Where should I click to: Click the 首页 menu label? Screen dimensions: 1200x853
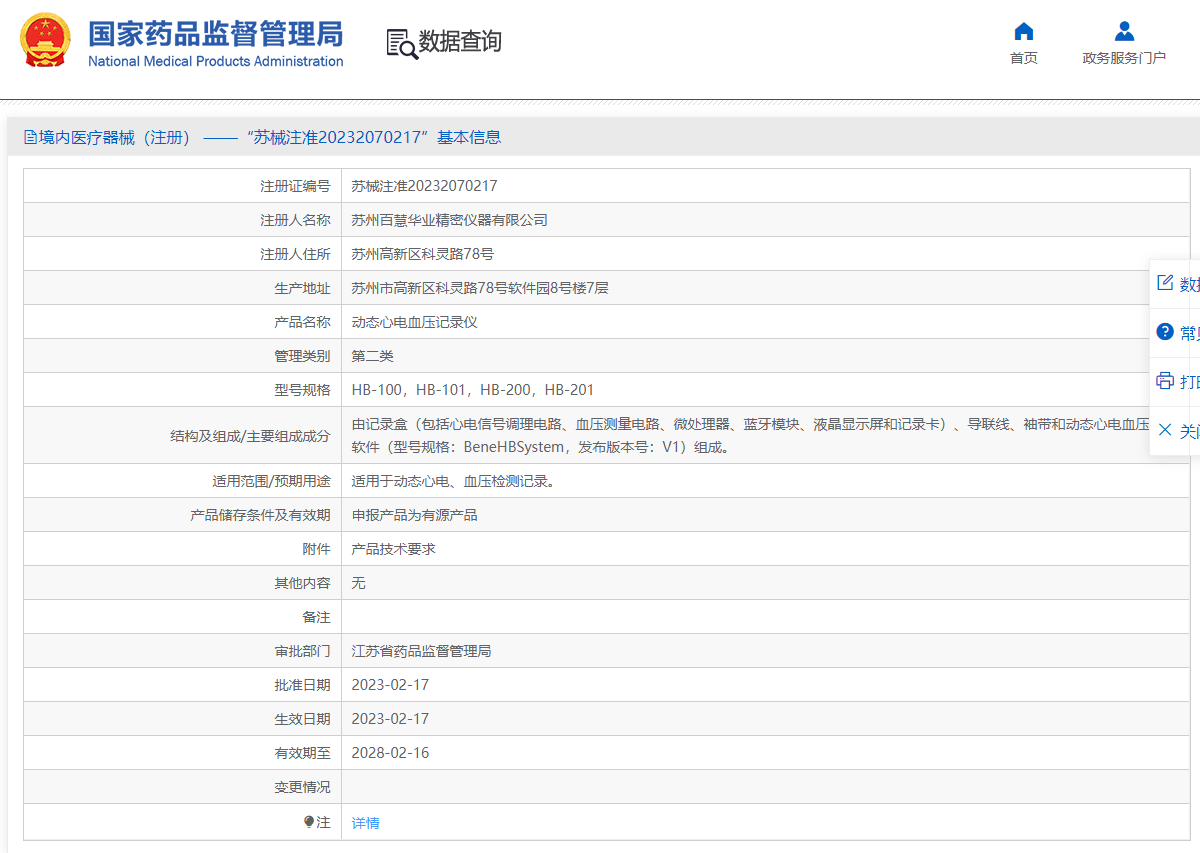tap(1023, 58)
